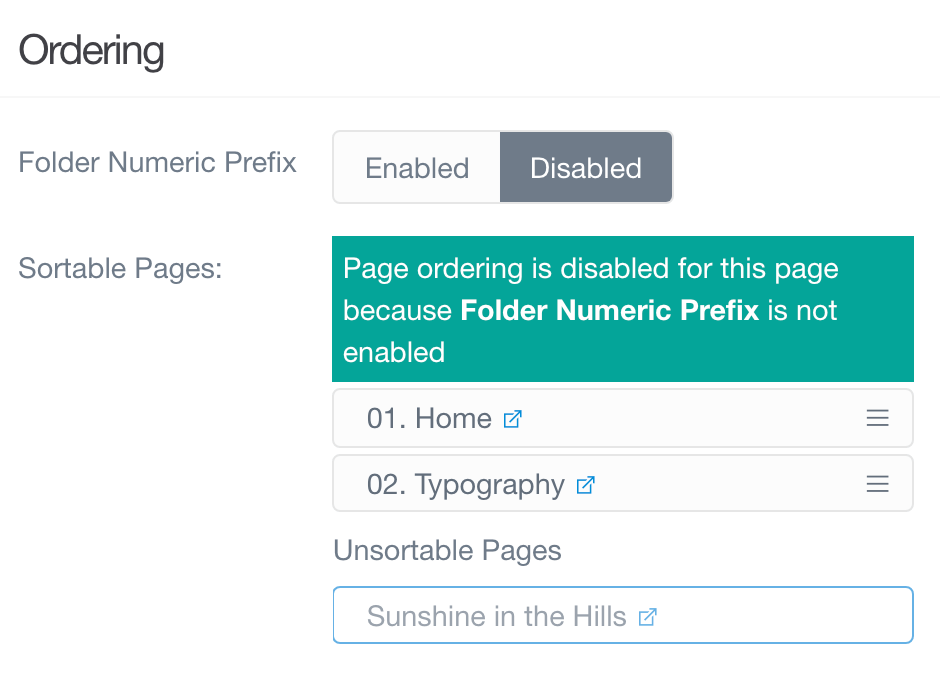Click the Ordering section heading
Viewport: 940px width, 684px height.
point(90,50)
